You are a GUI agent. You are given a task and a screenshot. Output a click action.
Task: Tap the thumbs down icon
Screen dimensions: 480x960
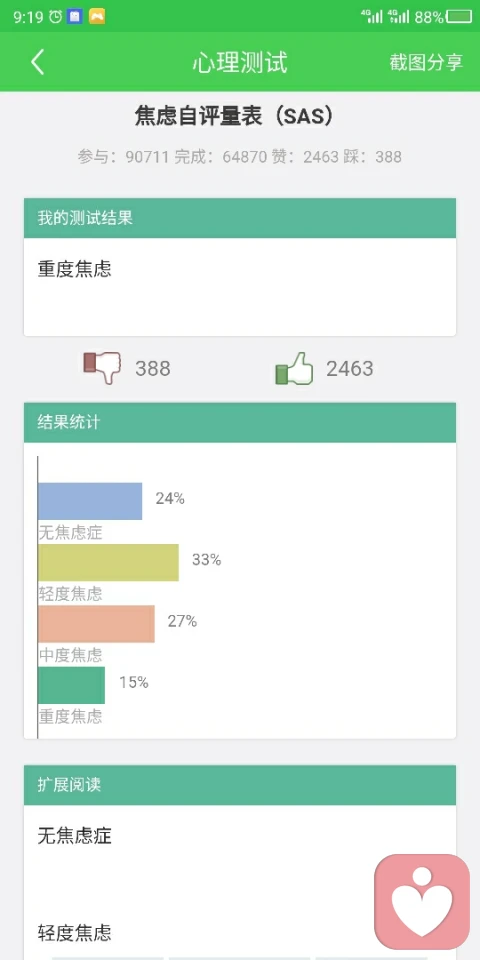102,367
